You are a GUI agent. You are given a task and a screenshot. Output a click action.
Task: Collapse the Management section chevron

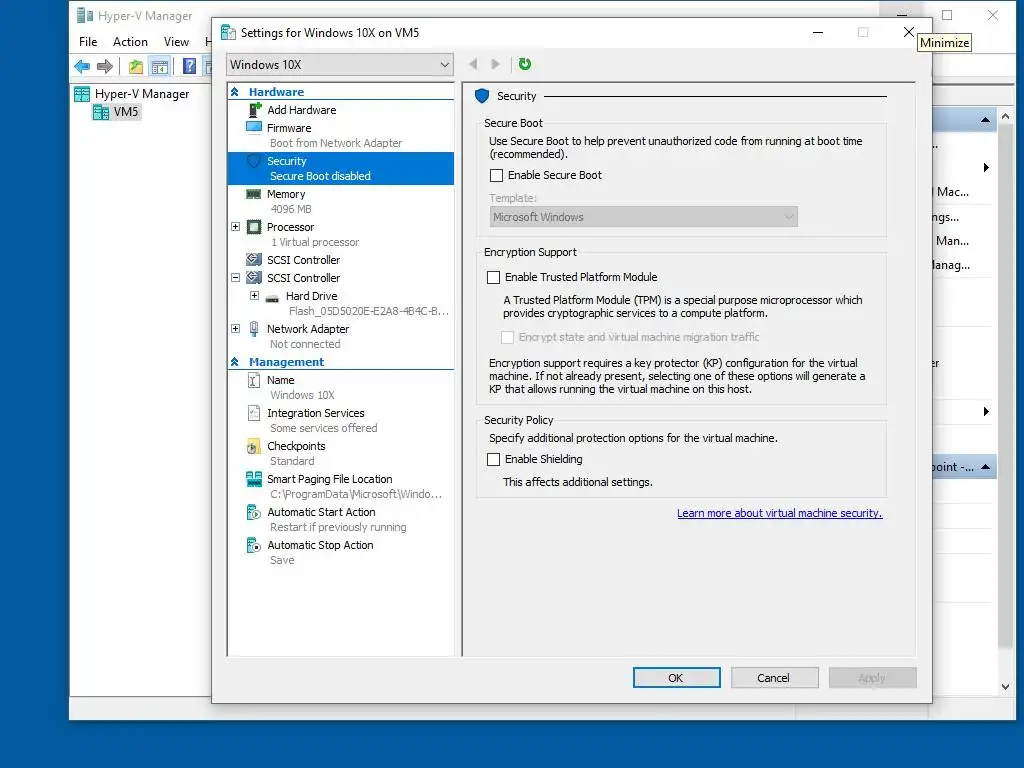[x=235, y=362]
